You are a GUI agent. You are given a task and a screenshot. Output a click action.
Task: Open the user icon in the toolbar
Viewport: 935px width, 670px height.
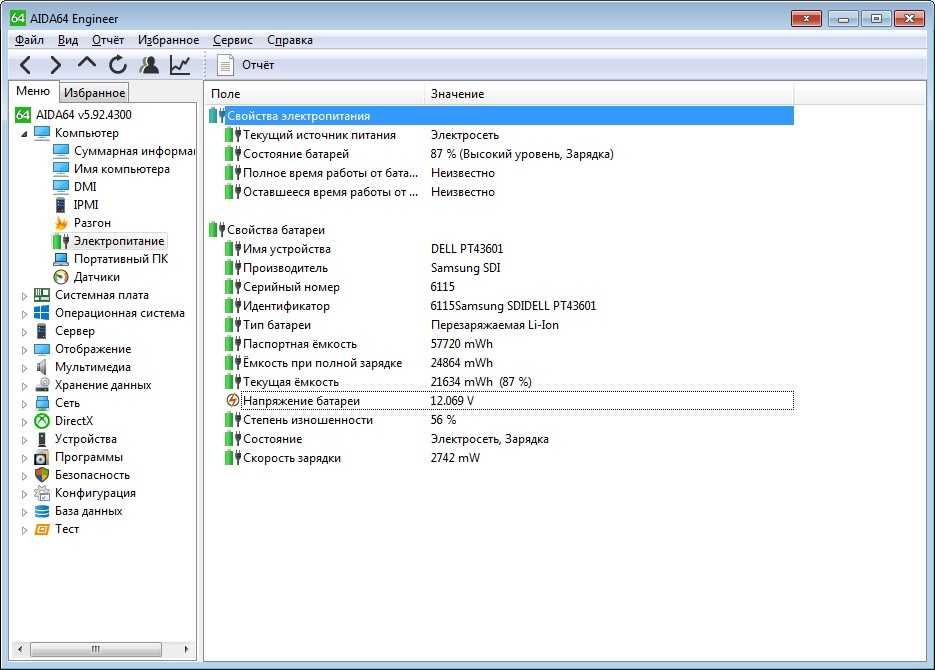click(148, 64)
